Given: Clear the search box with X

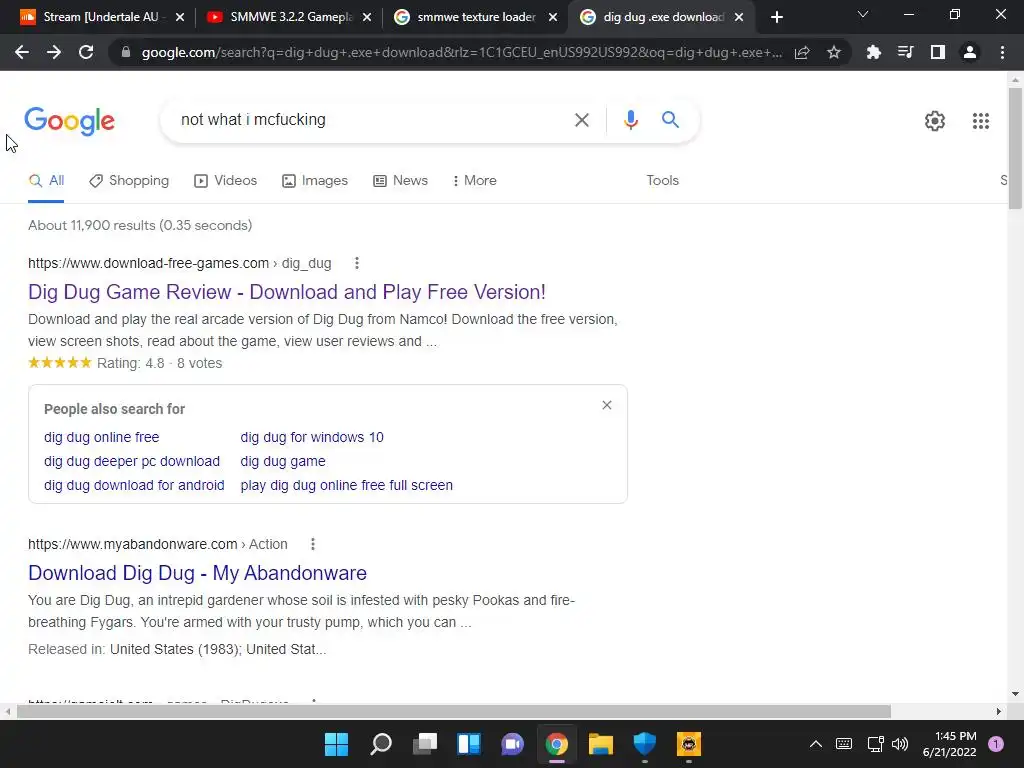Looking at the screenshot, I should point(581,120).
